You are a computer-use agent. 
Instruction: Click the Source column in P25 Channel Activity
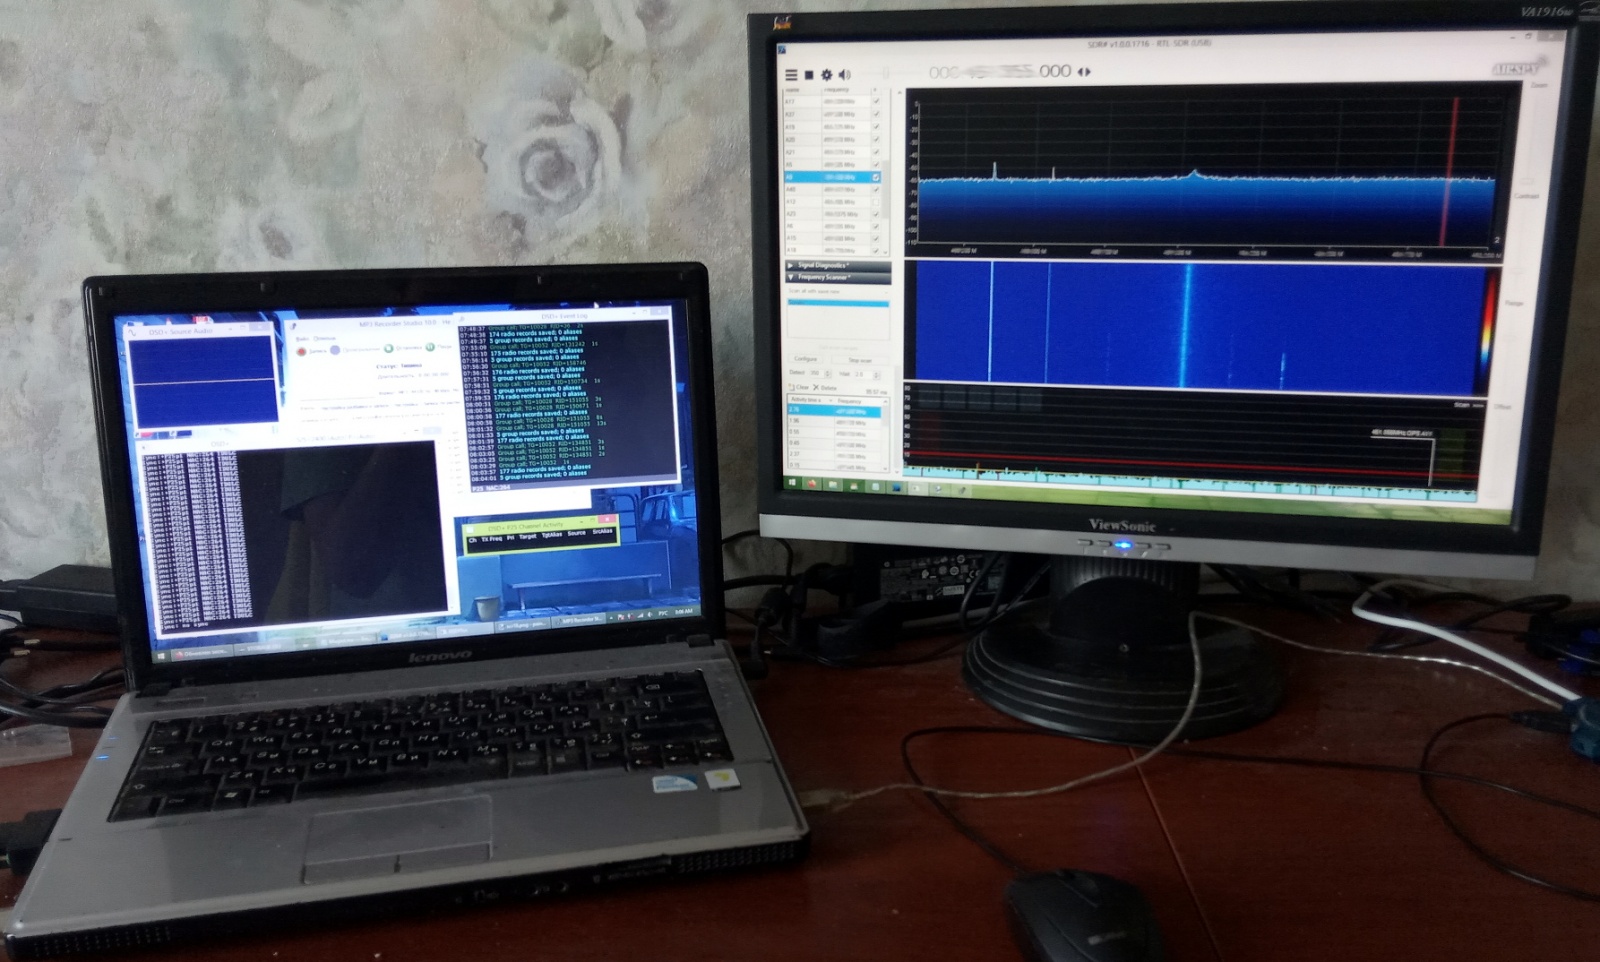point(576,534)
